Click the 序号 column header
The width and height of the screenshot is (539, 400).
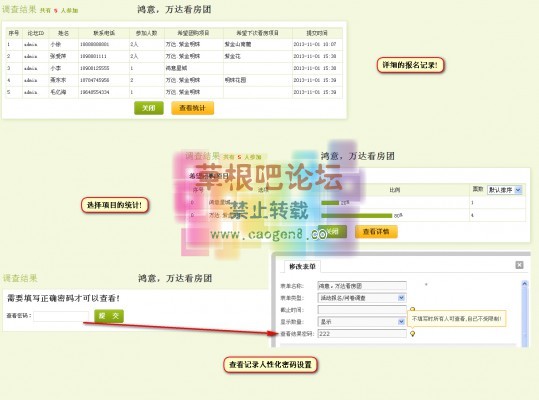[x=14, y=33]
